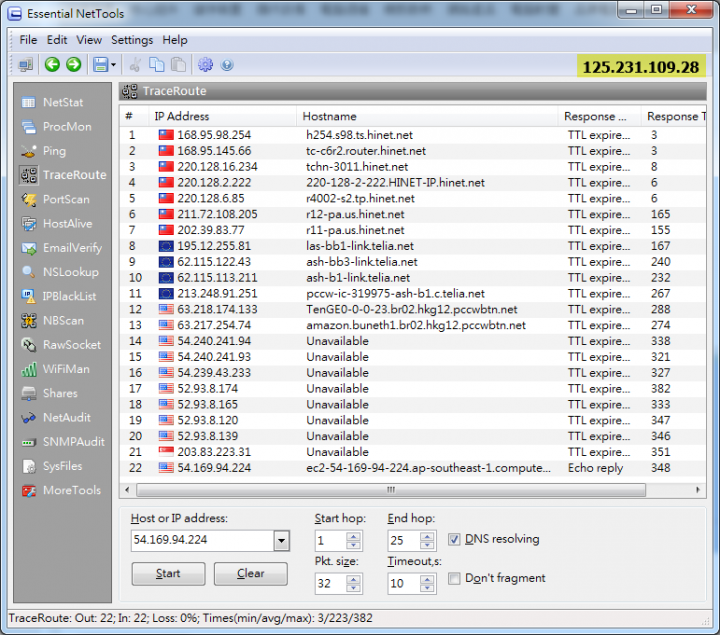
Task: Click the yellow 125.231.109.28 IP display
Action: coord(641,67)
